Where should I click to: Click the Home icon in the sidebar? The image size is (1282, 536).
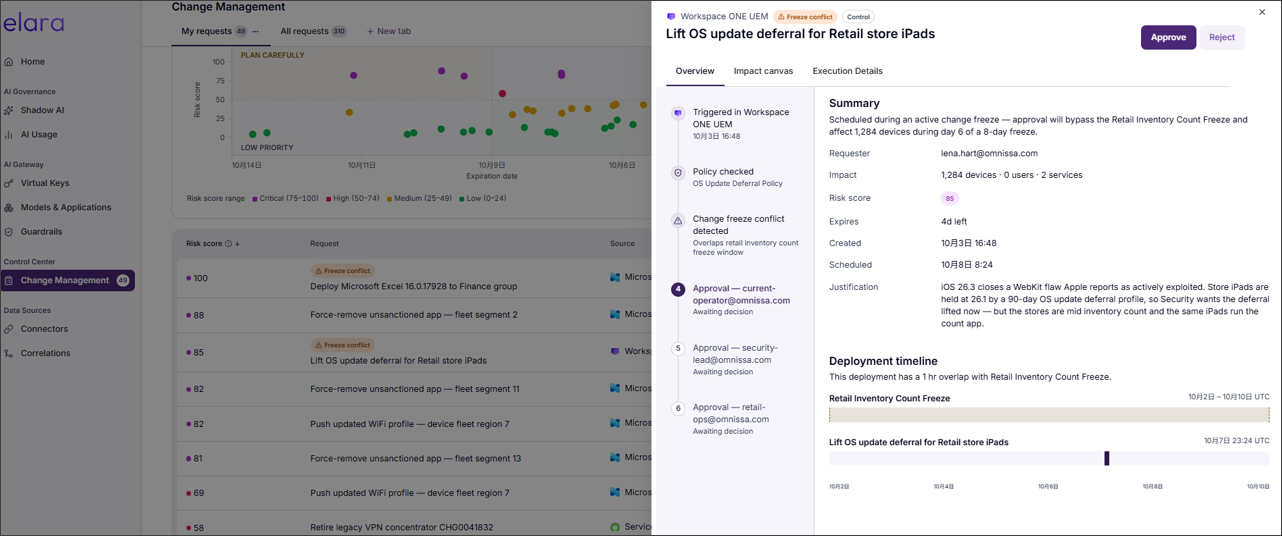tap(9, 62)
